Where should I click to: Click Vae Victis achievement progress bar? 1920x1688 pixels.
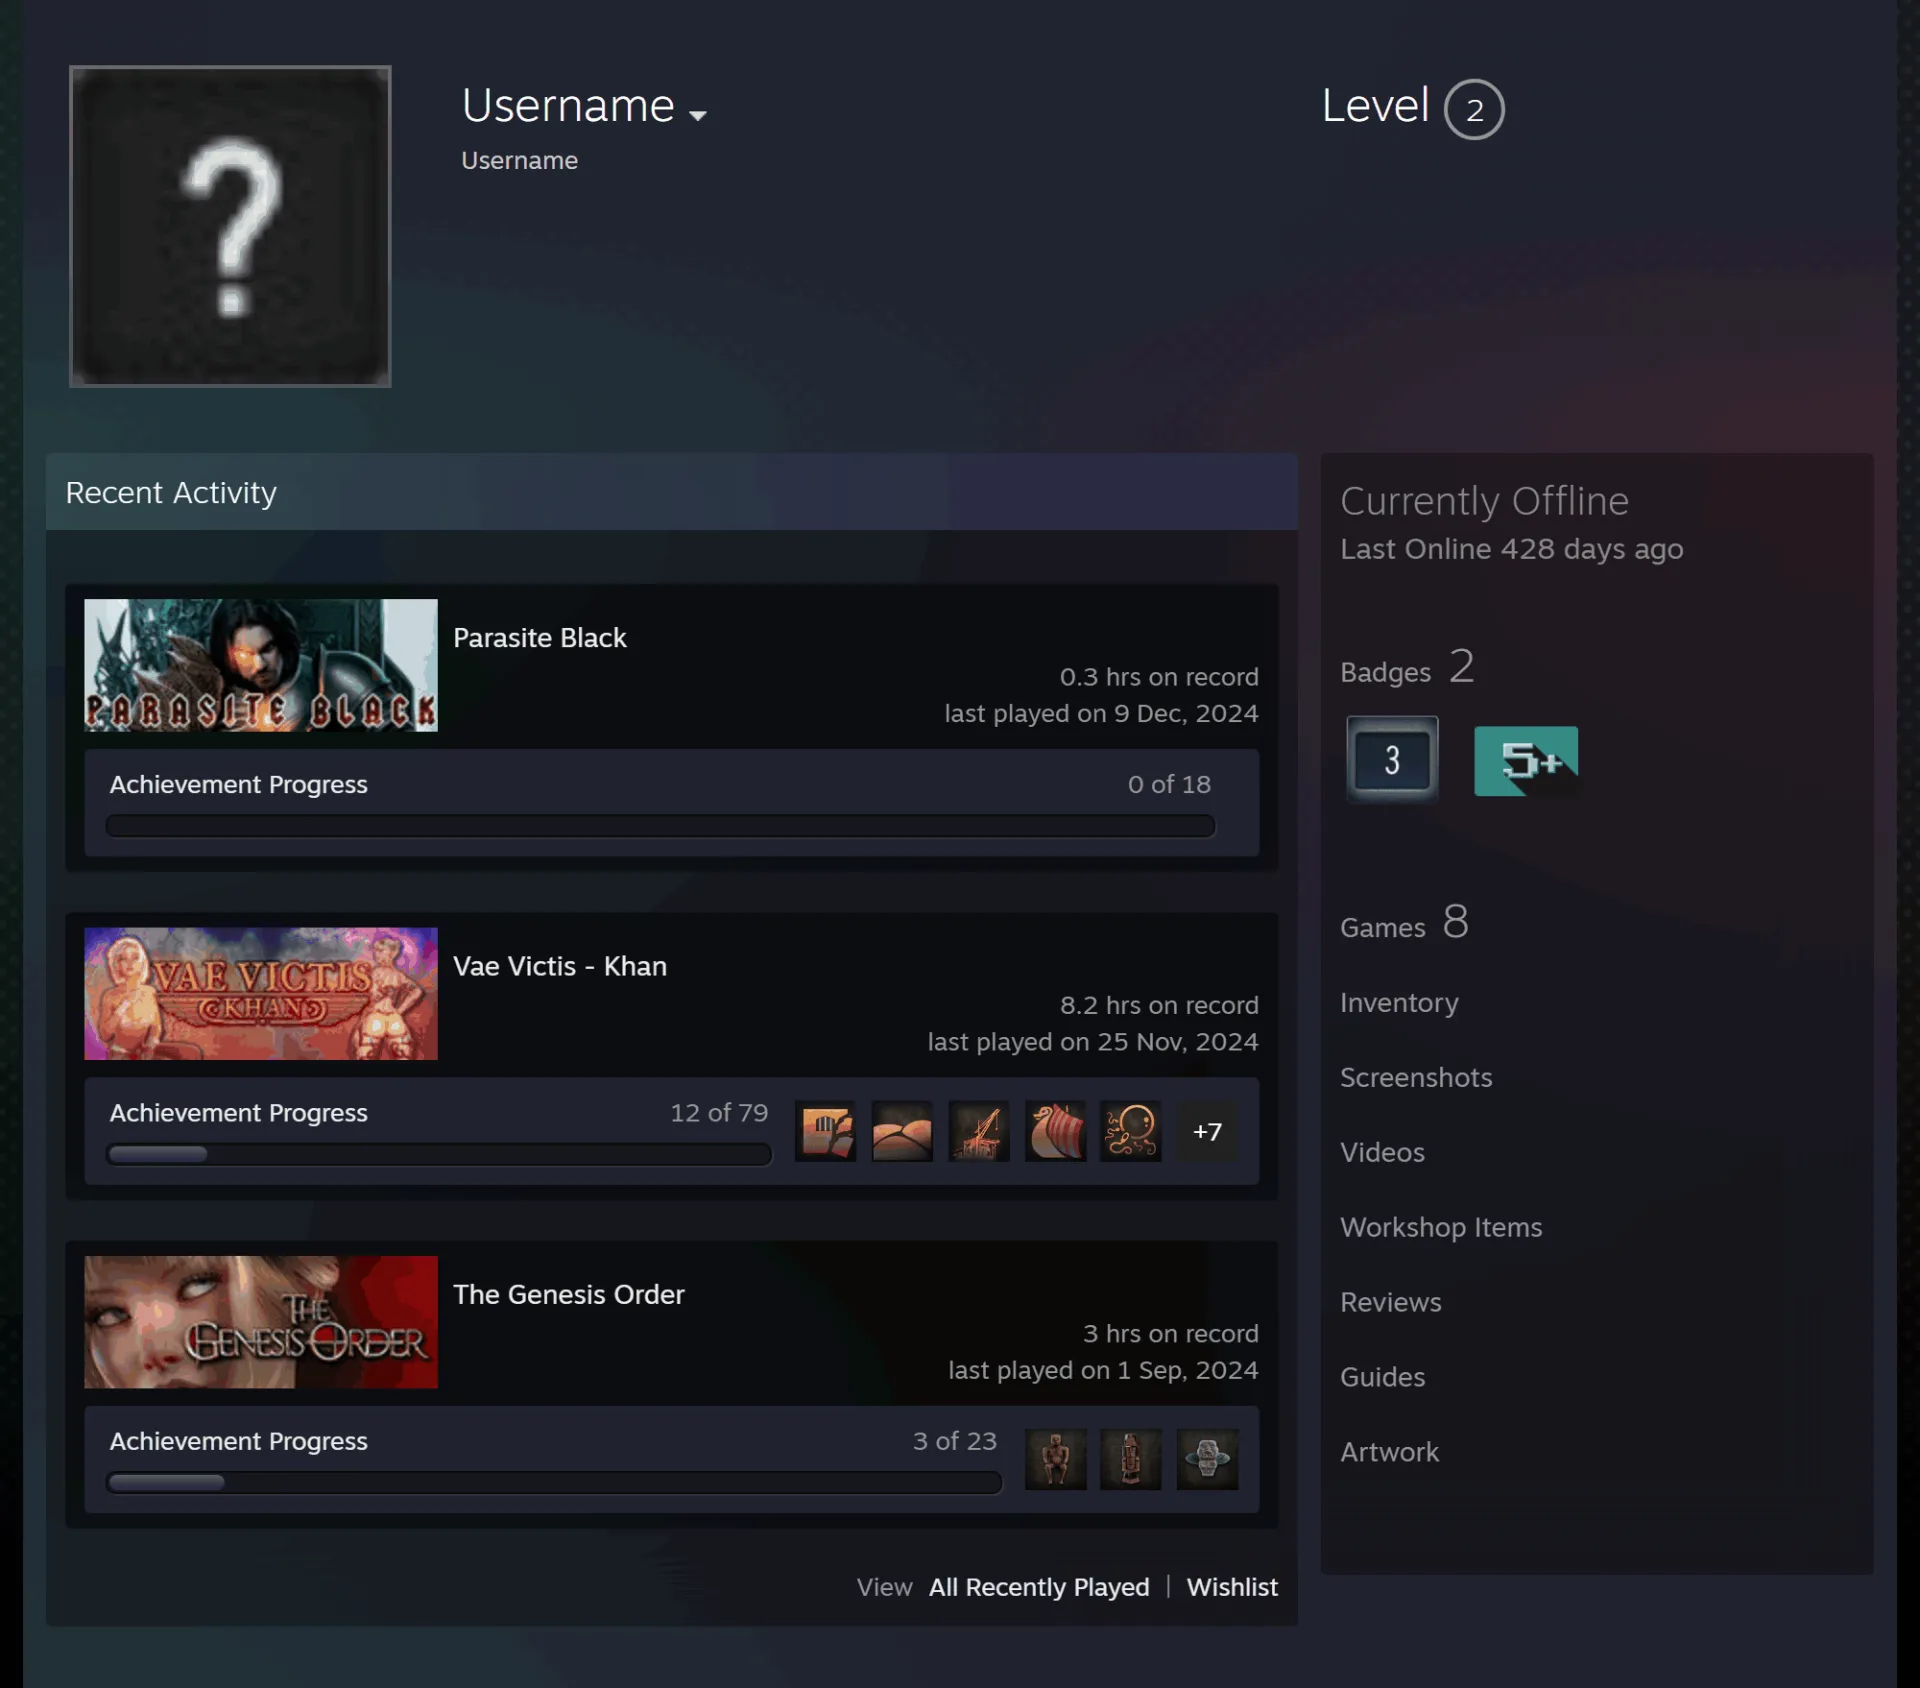(439, 1154)
